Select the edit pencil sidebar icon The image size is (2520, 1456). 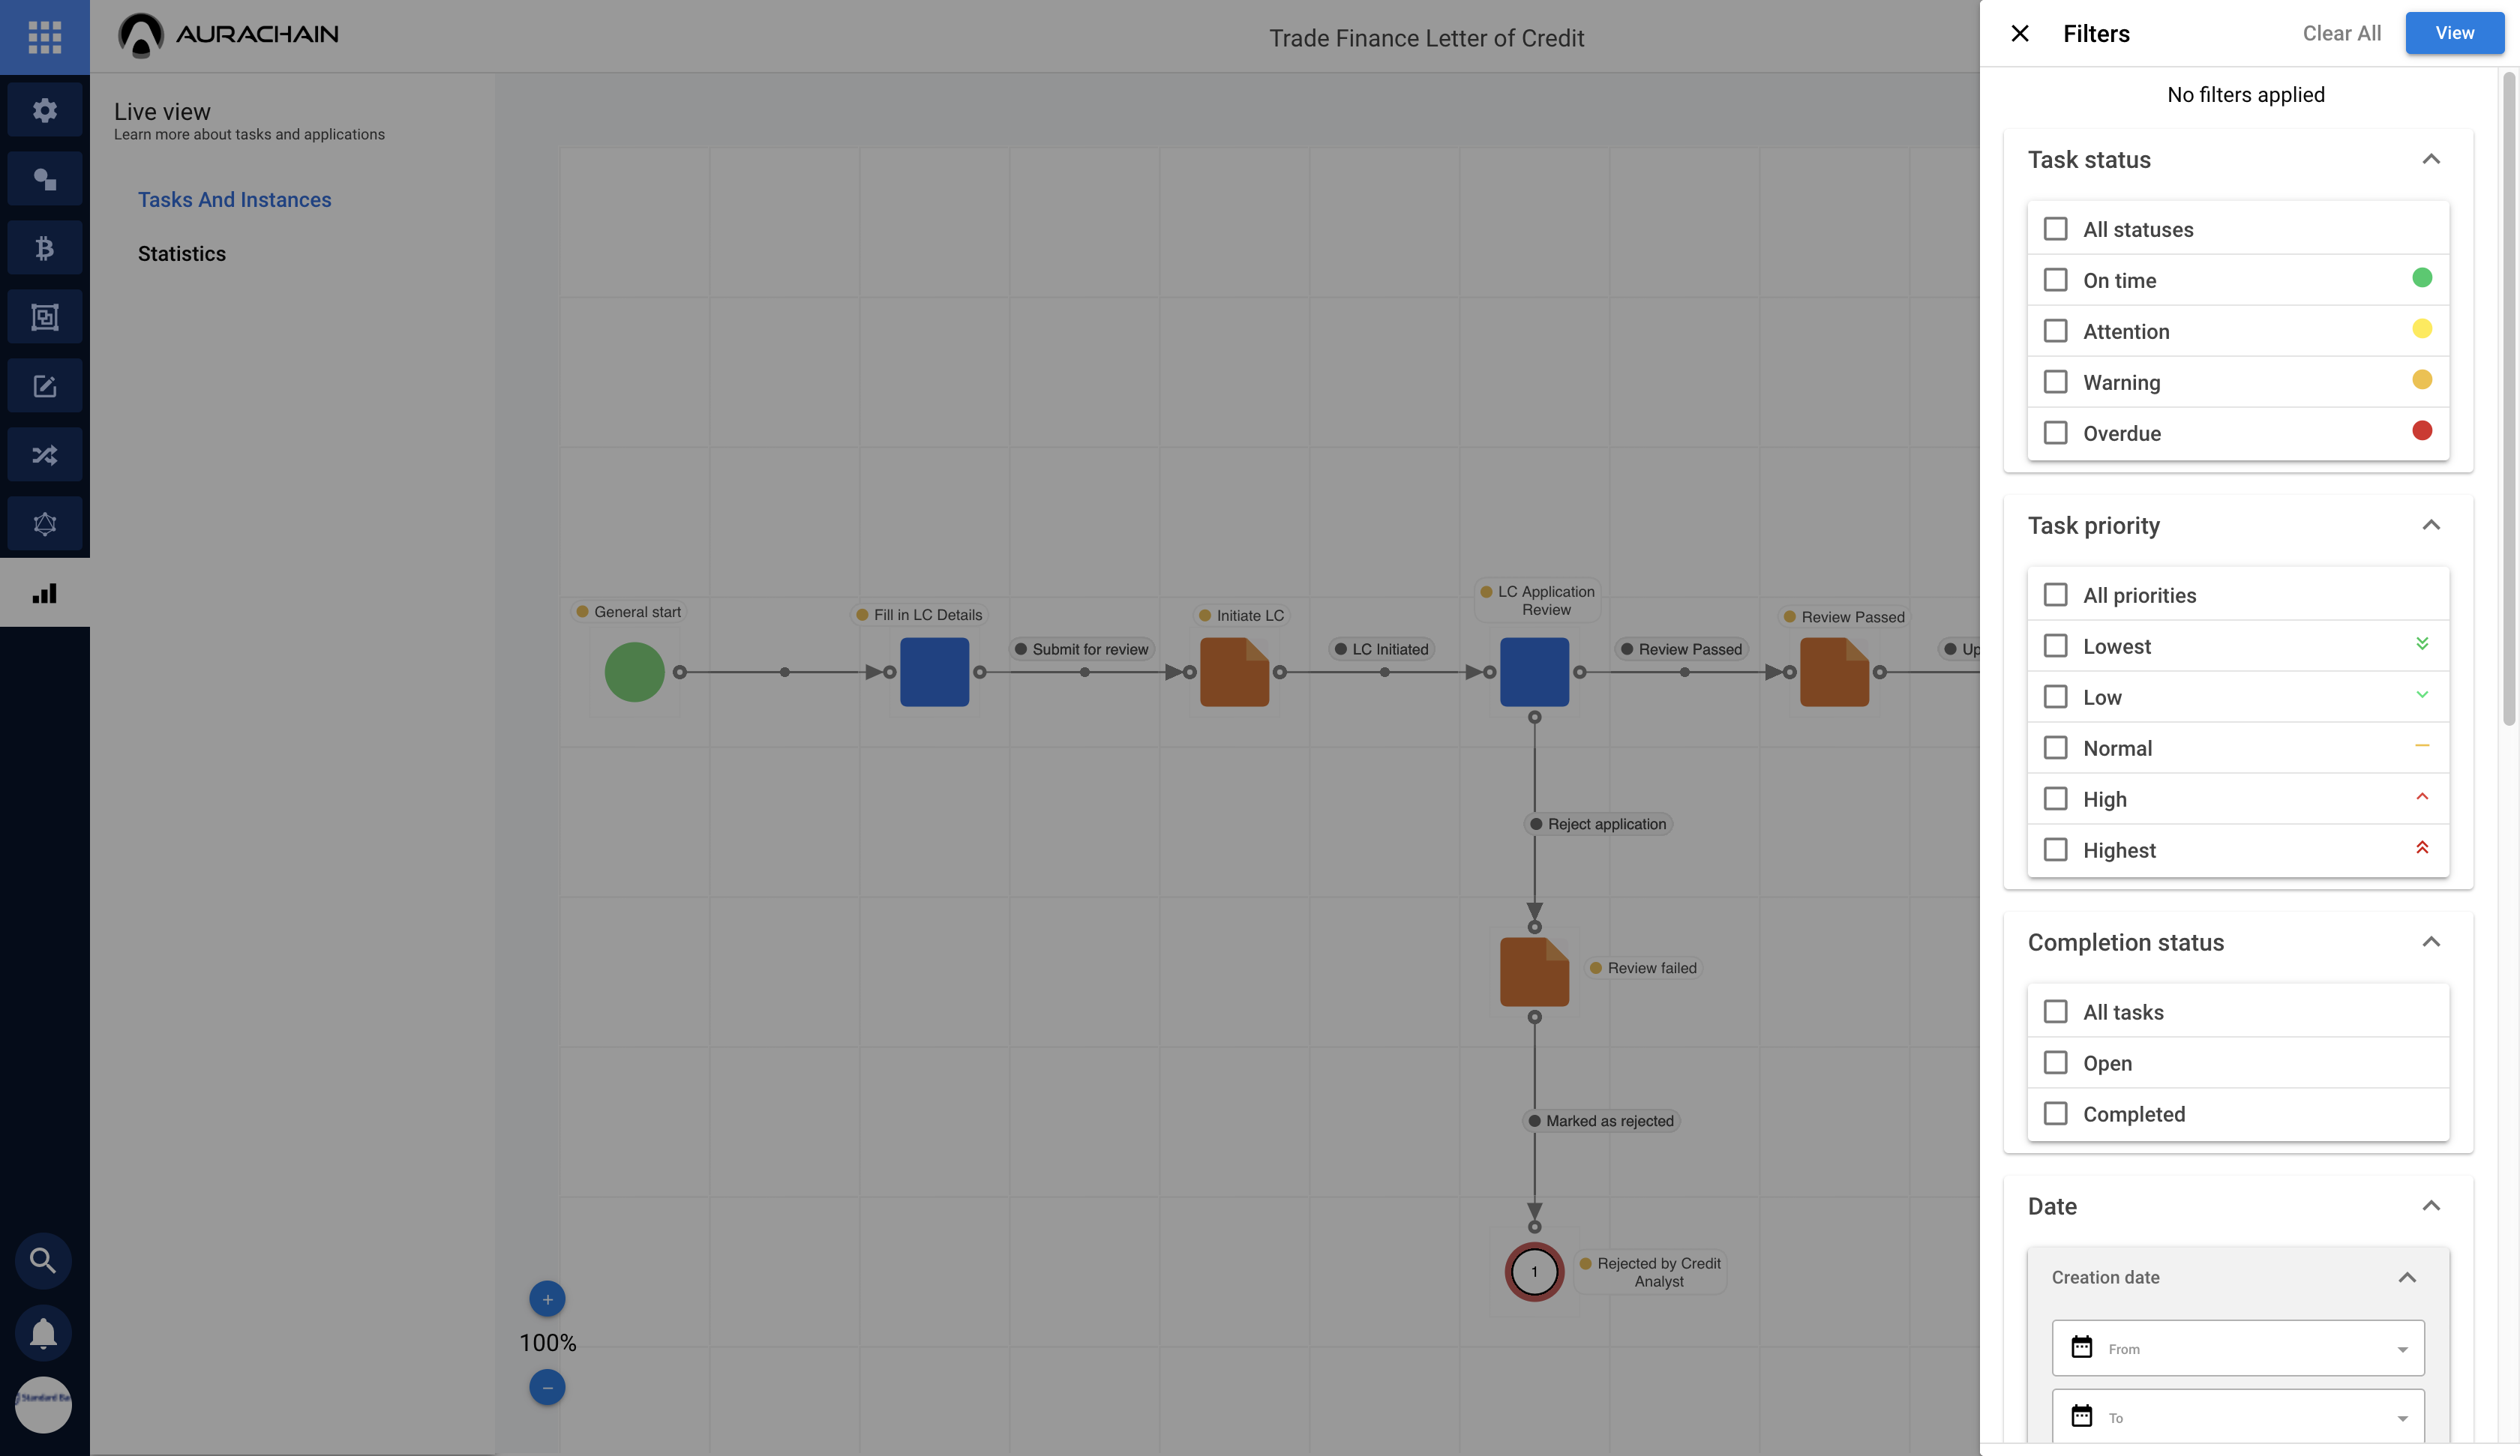44,386
